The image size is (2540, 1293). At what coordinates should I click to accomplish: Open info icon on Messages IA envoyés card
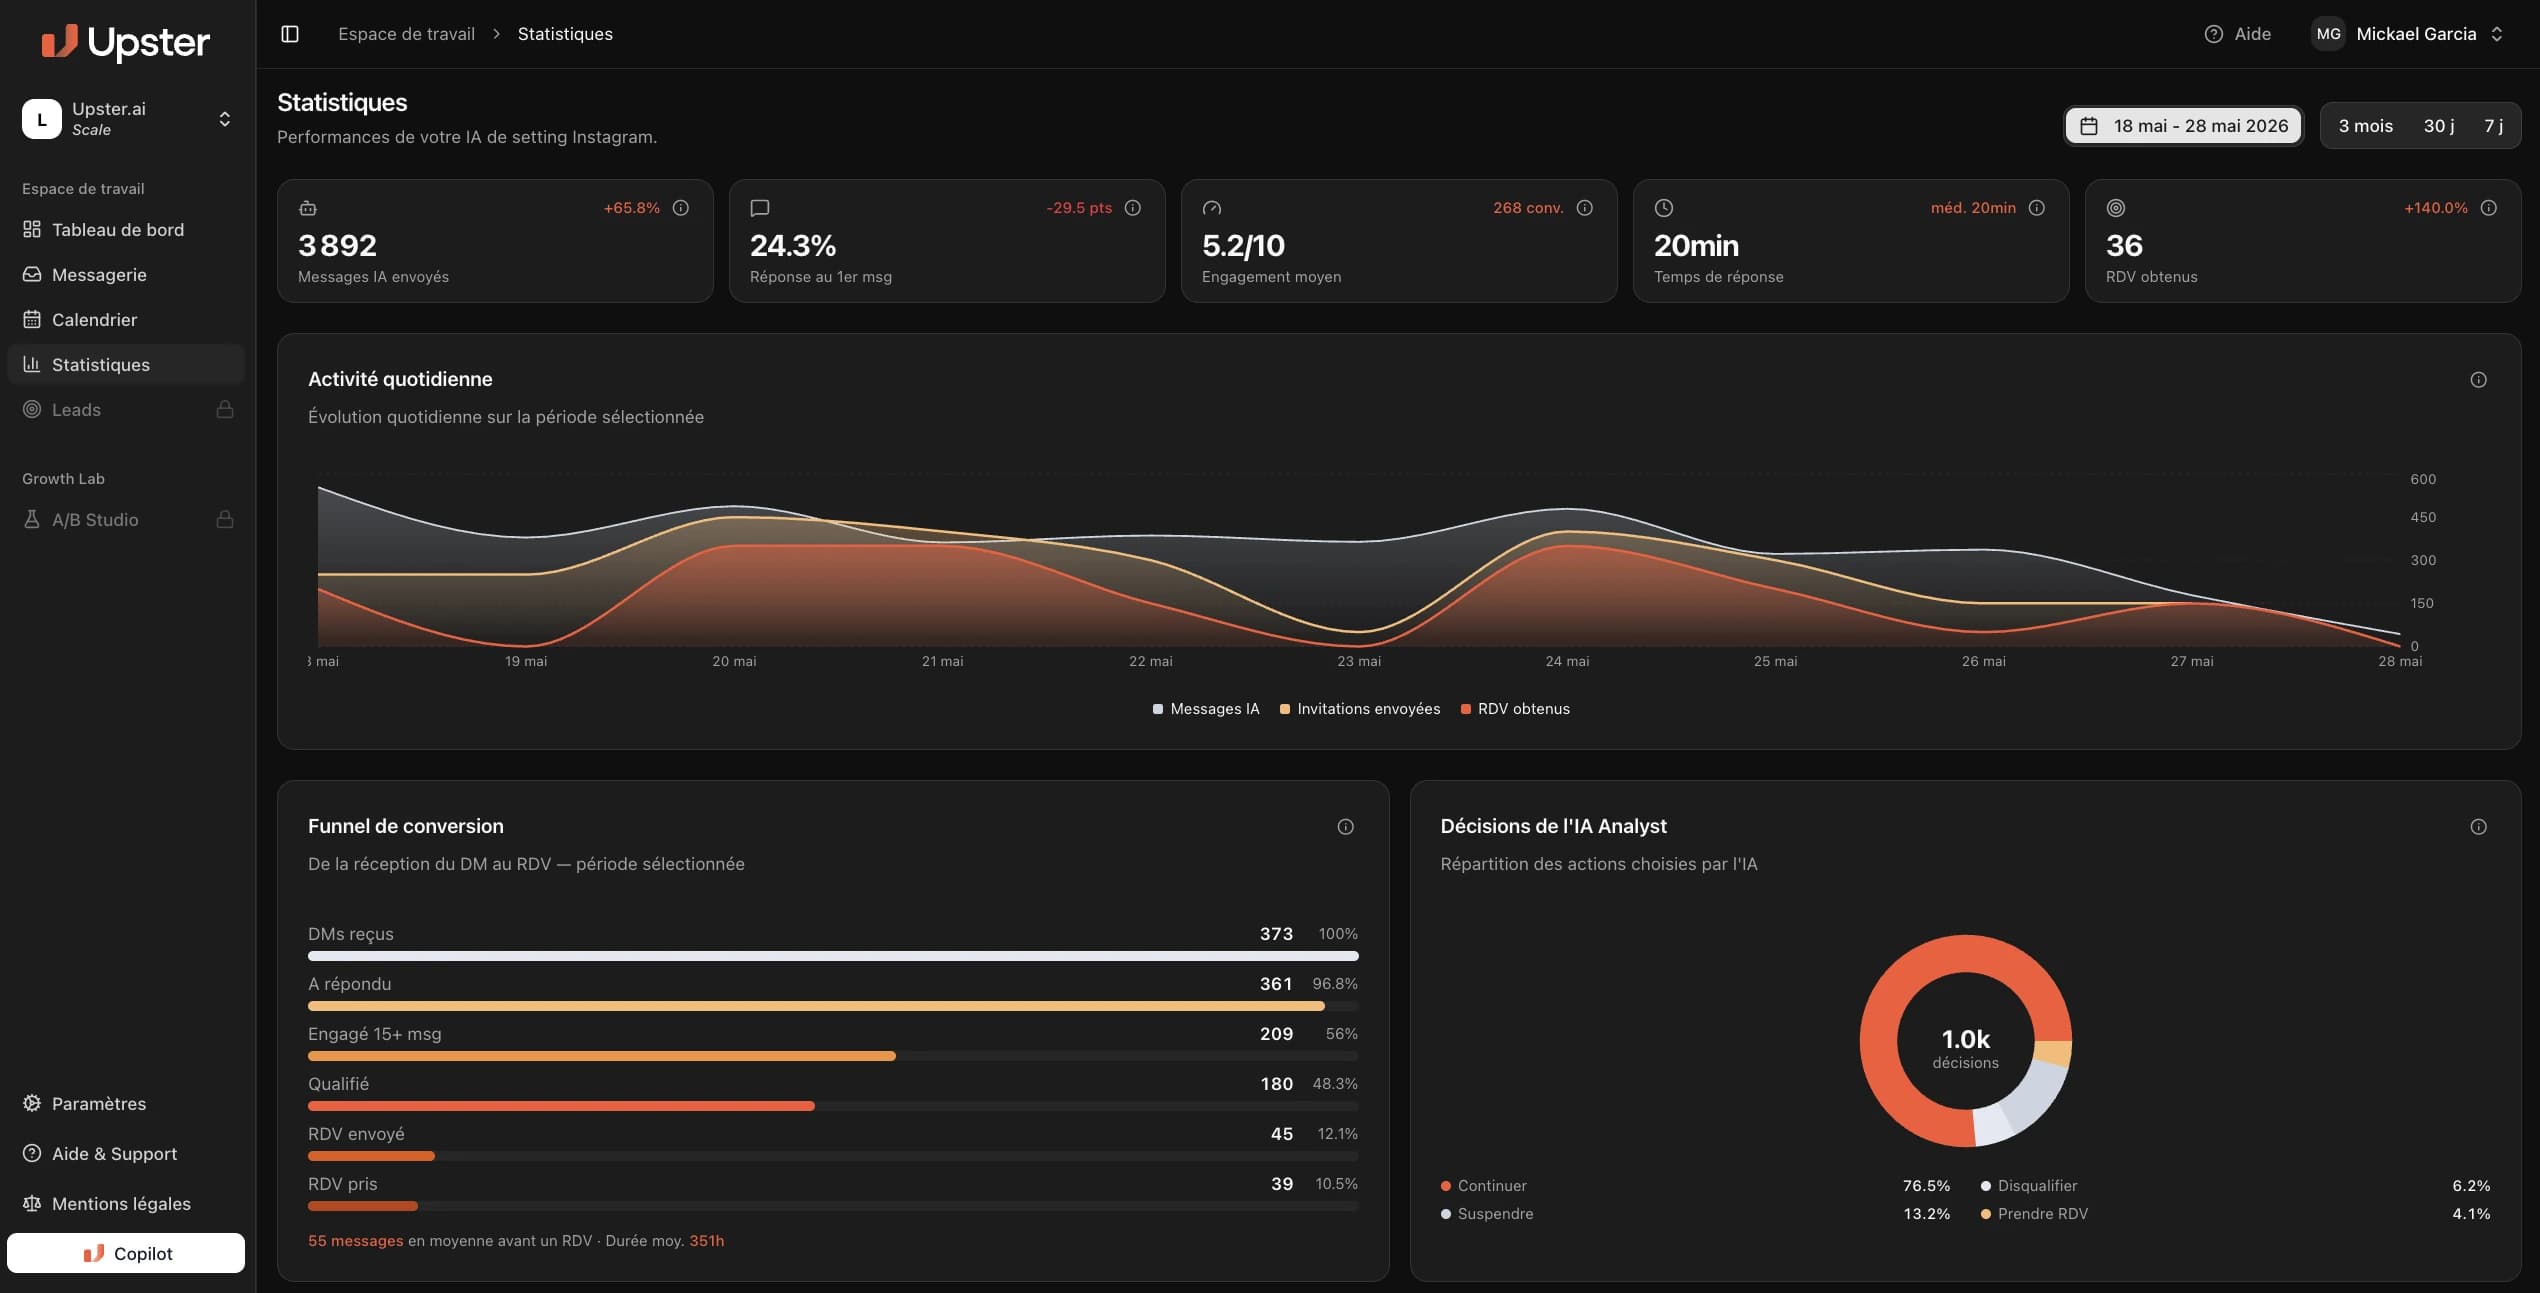[681, 208]
